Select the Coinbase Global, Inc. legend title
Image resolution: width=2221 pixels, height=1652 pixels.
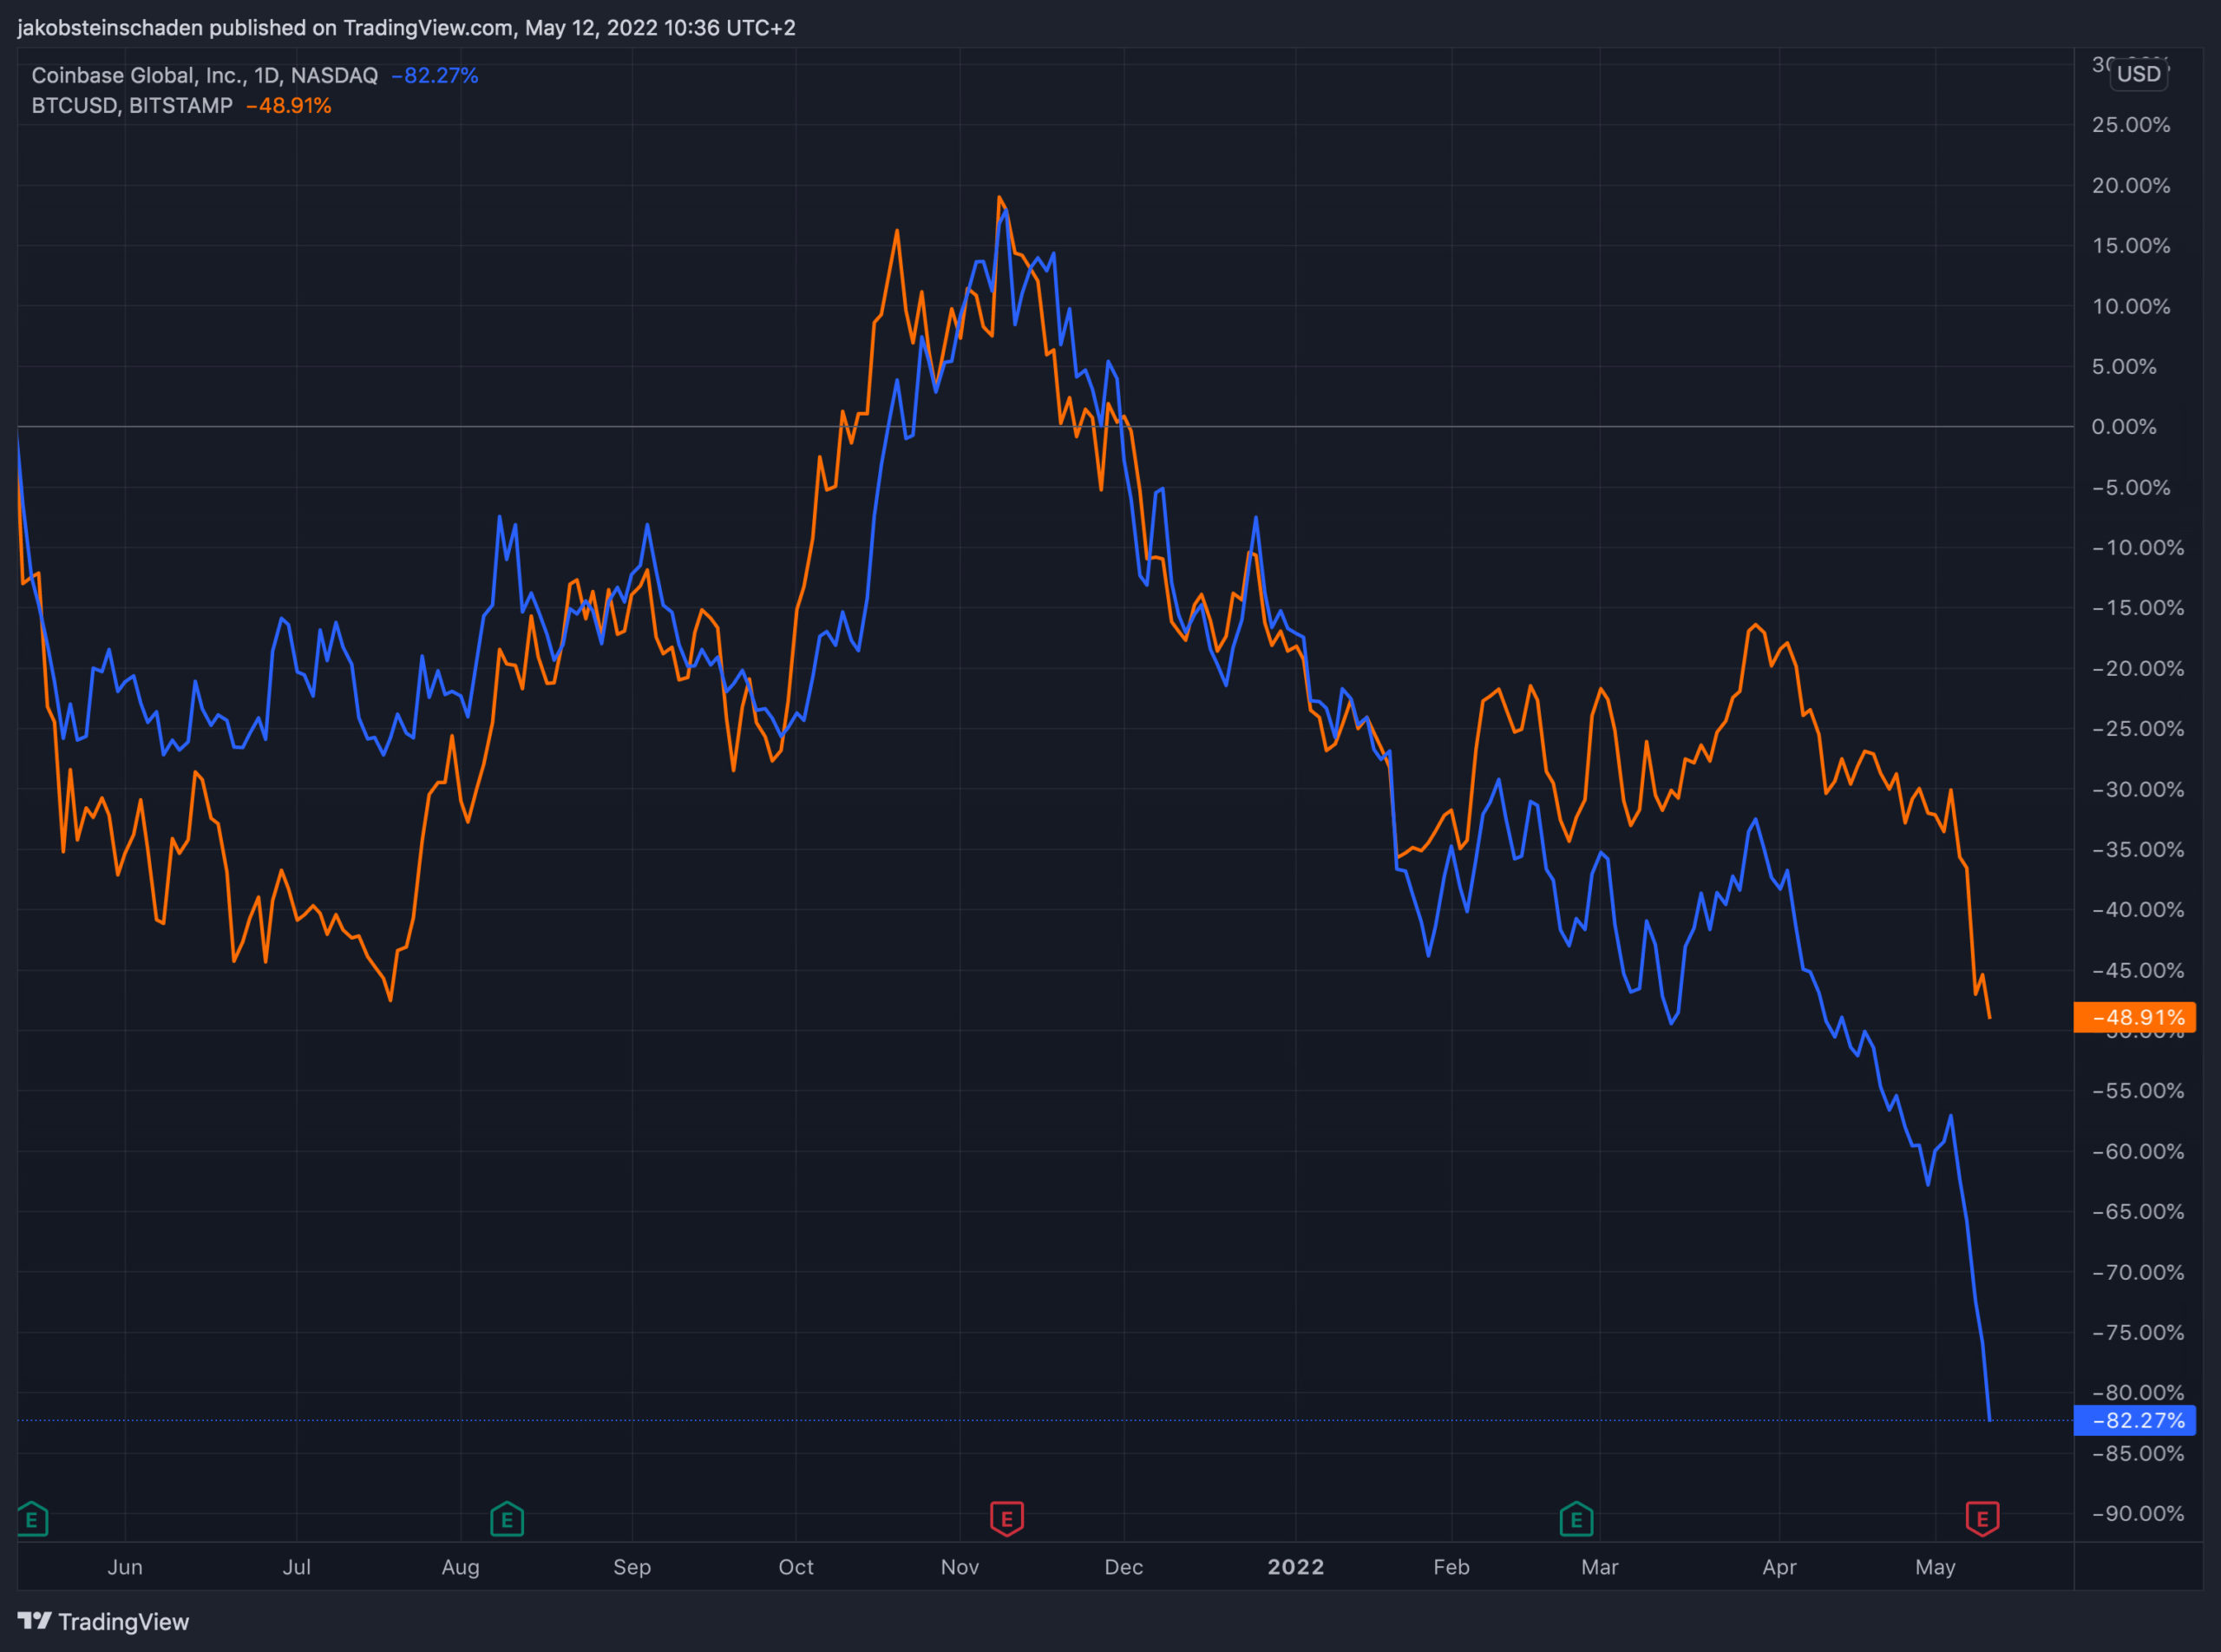(x=204, y=75)
